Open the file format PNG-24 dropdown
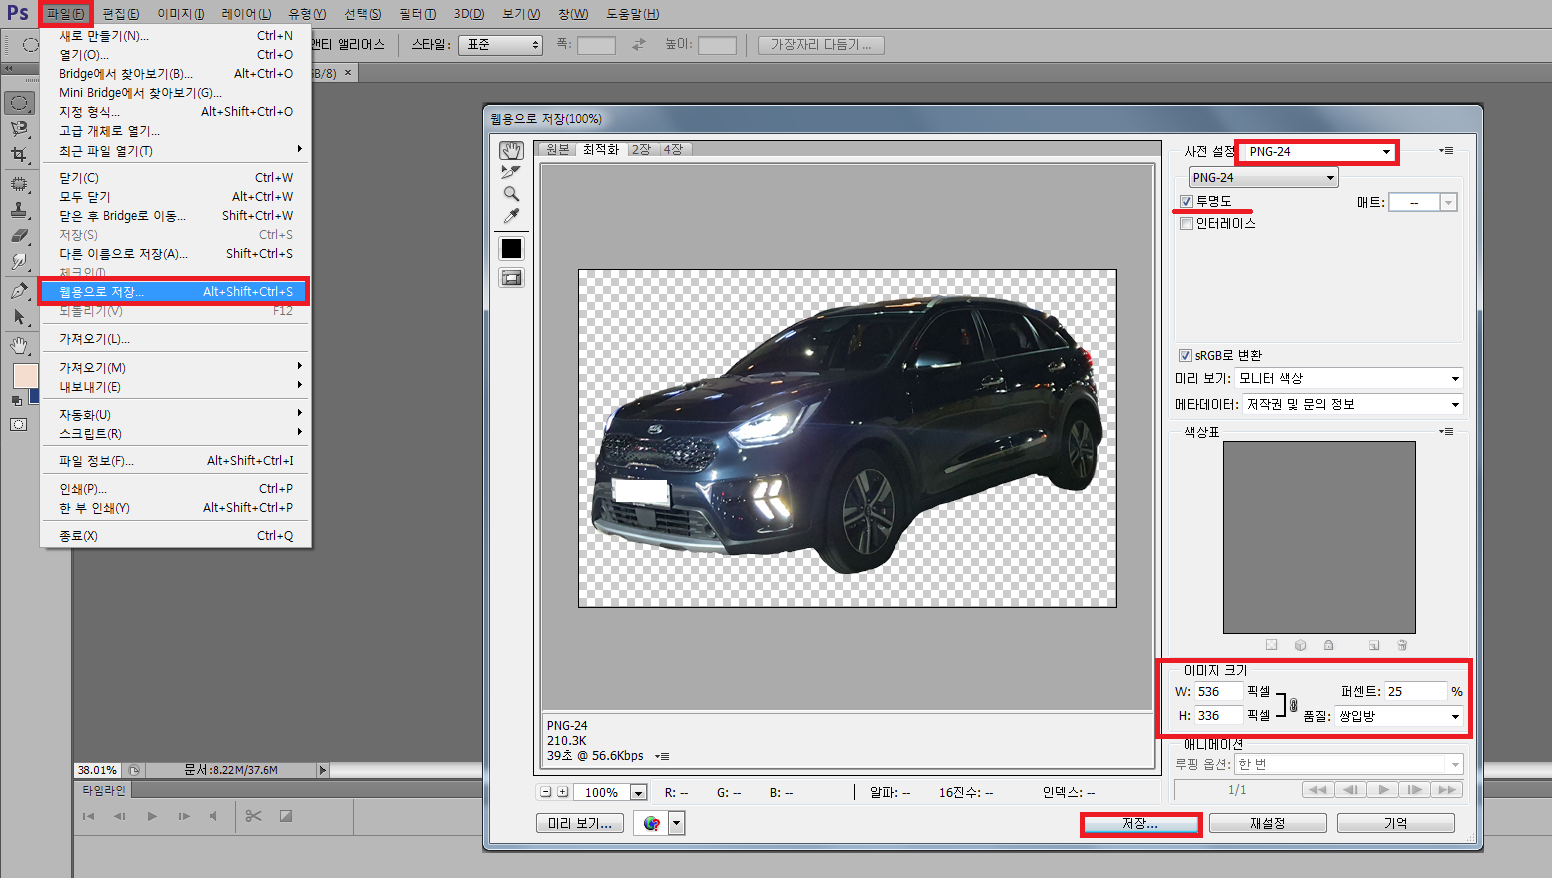This screenshot has width=1552, height=878. tap(1263, 177)
